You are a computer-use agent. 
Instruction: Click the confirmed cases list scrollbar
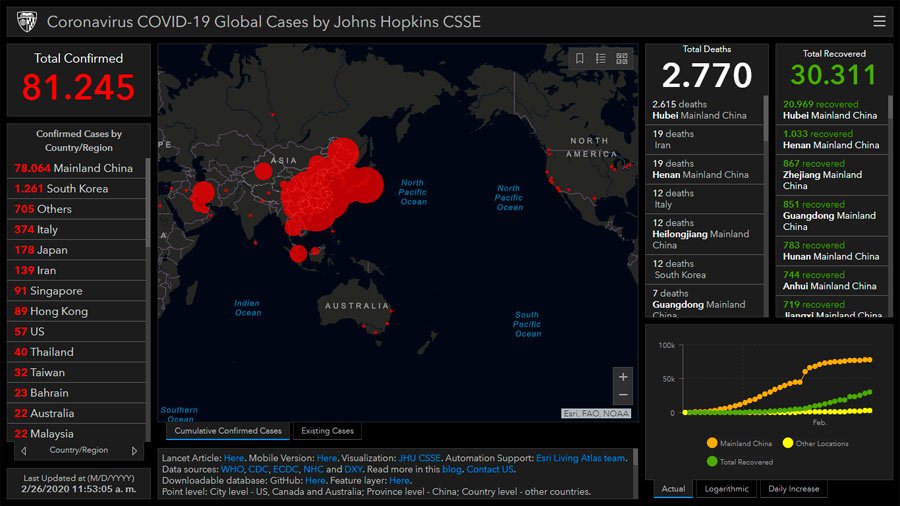148,202
